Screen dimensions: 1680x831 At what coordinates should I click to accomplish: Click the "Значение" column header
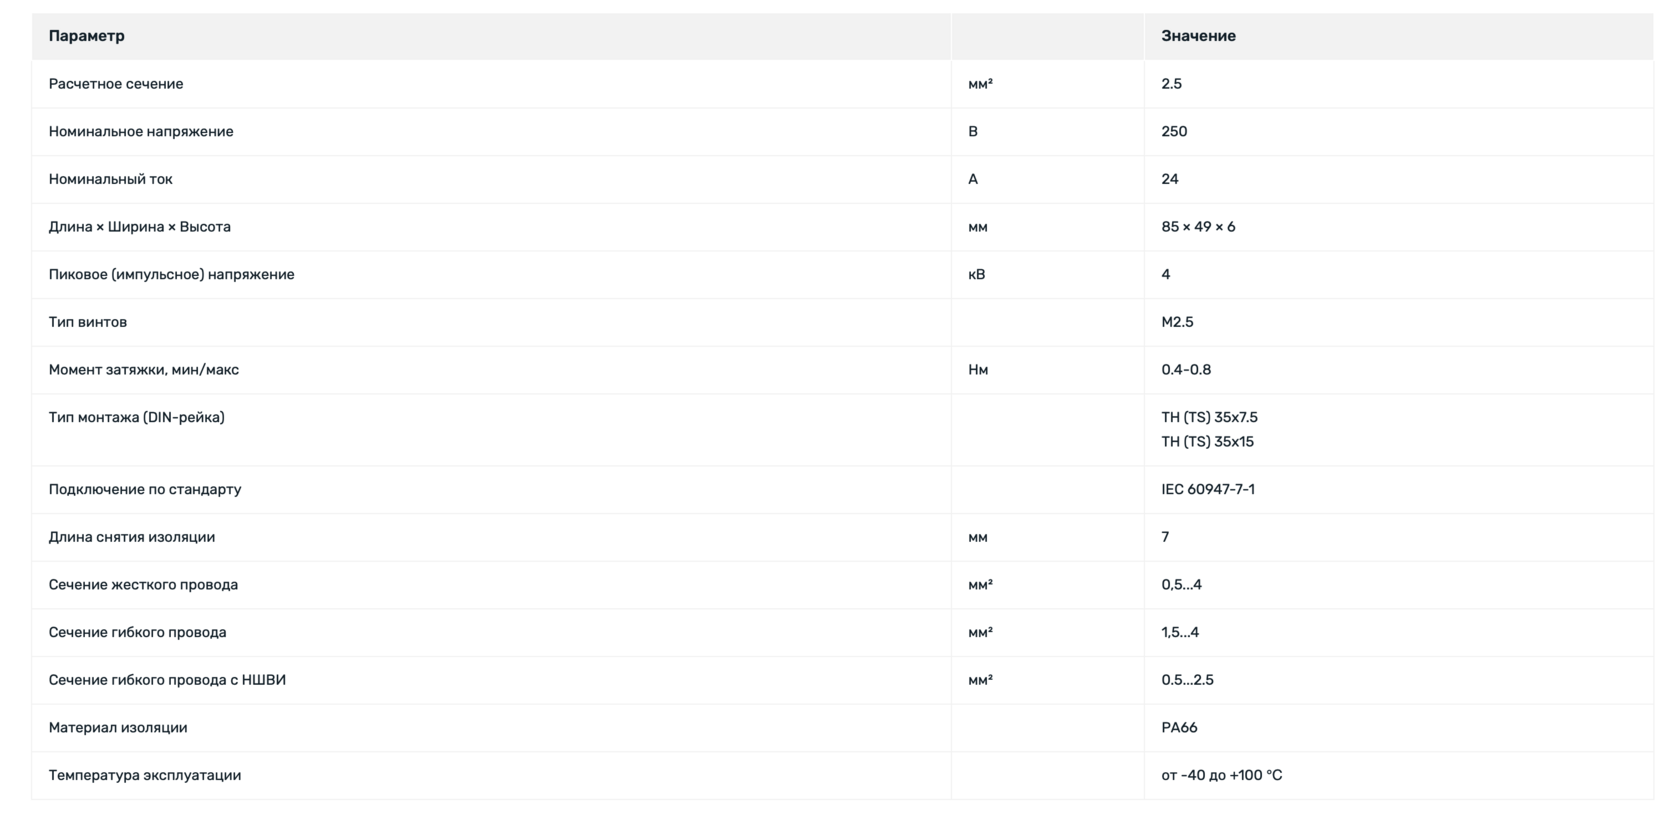tap(1198, 36)
